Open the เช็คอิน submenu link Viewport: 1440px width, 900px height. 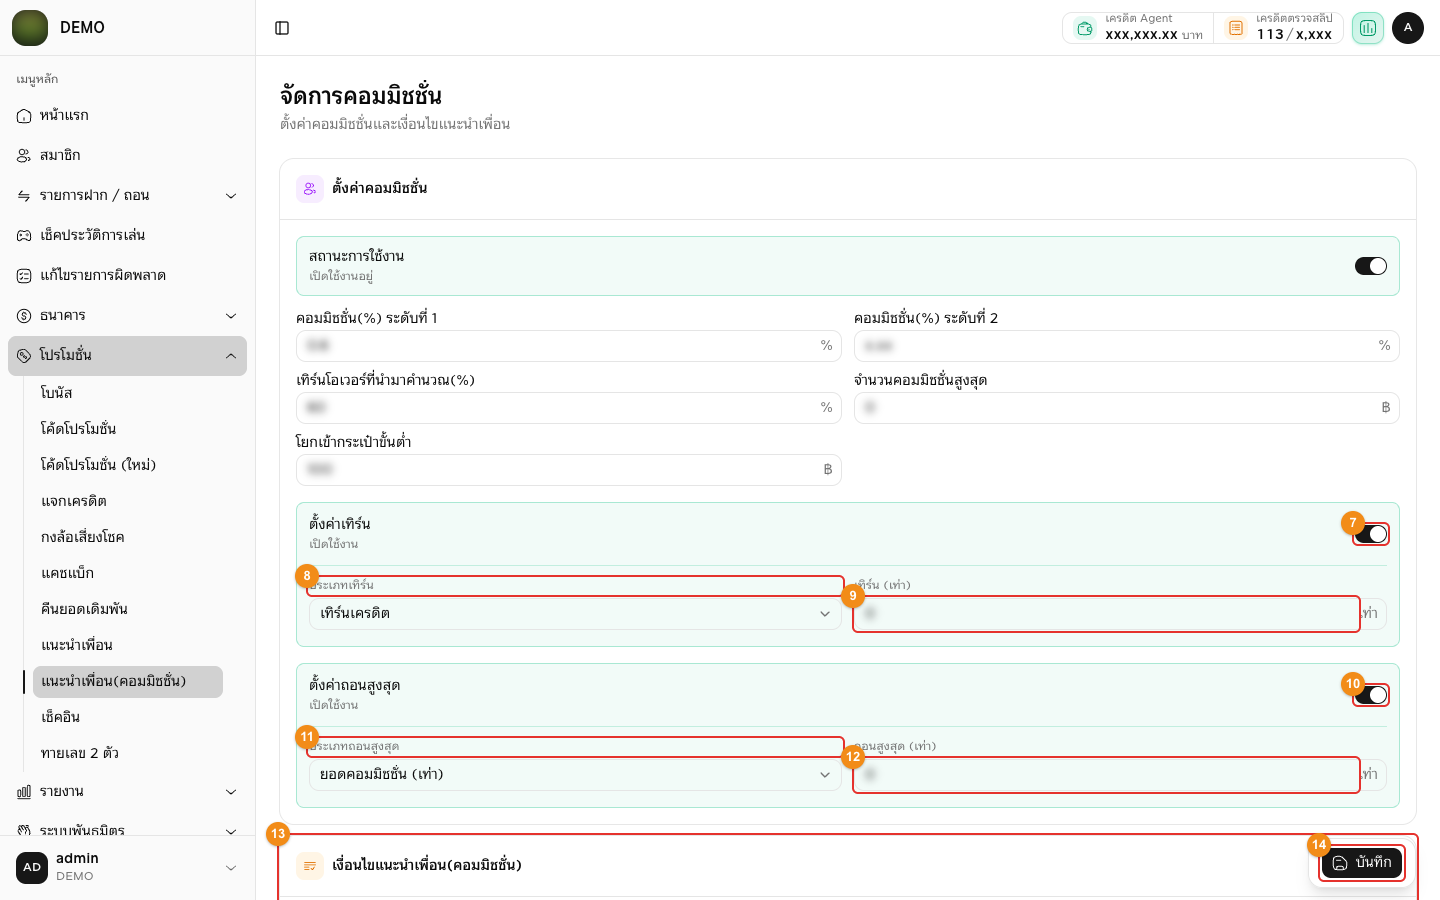[x=128, y=717]
